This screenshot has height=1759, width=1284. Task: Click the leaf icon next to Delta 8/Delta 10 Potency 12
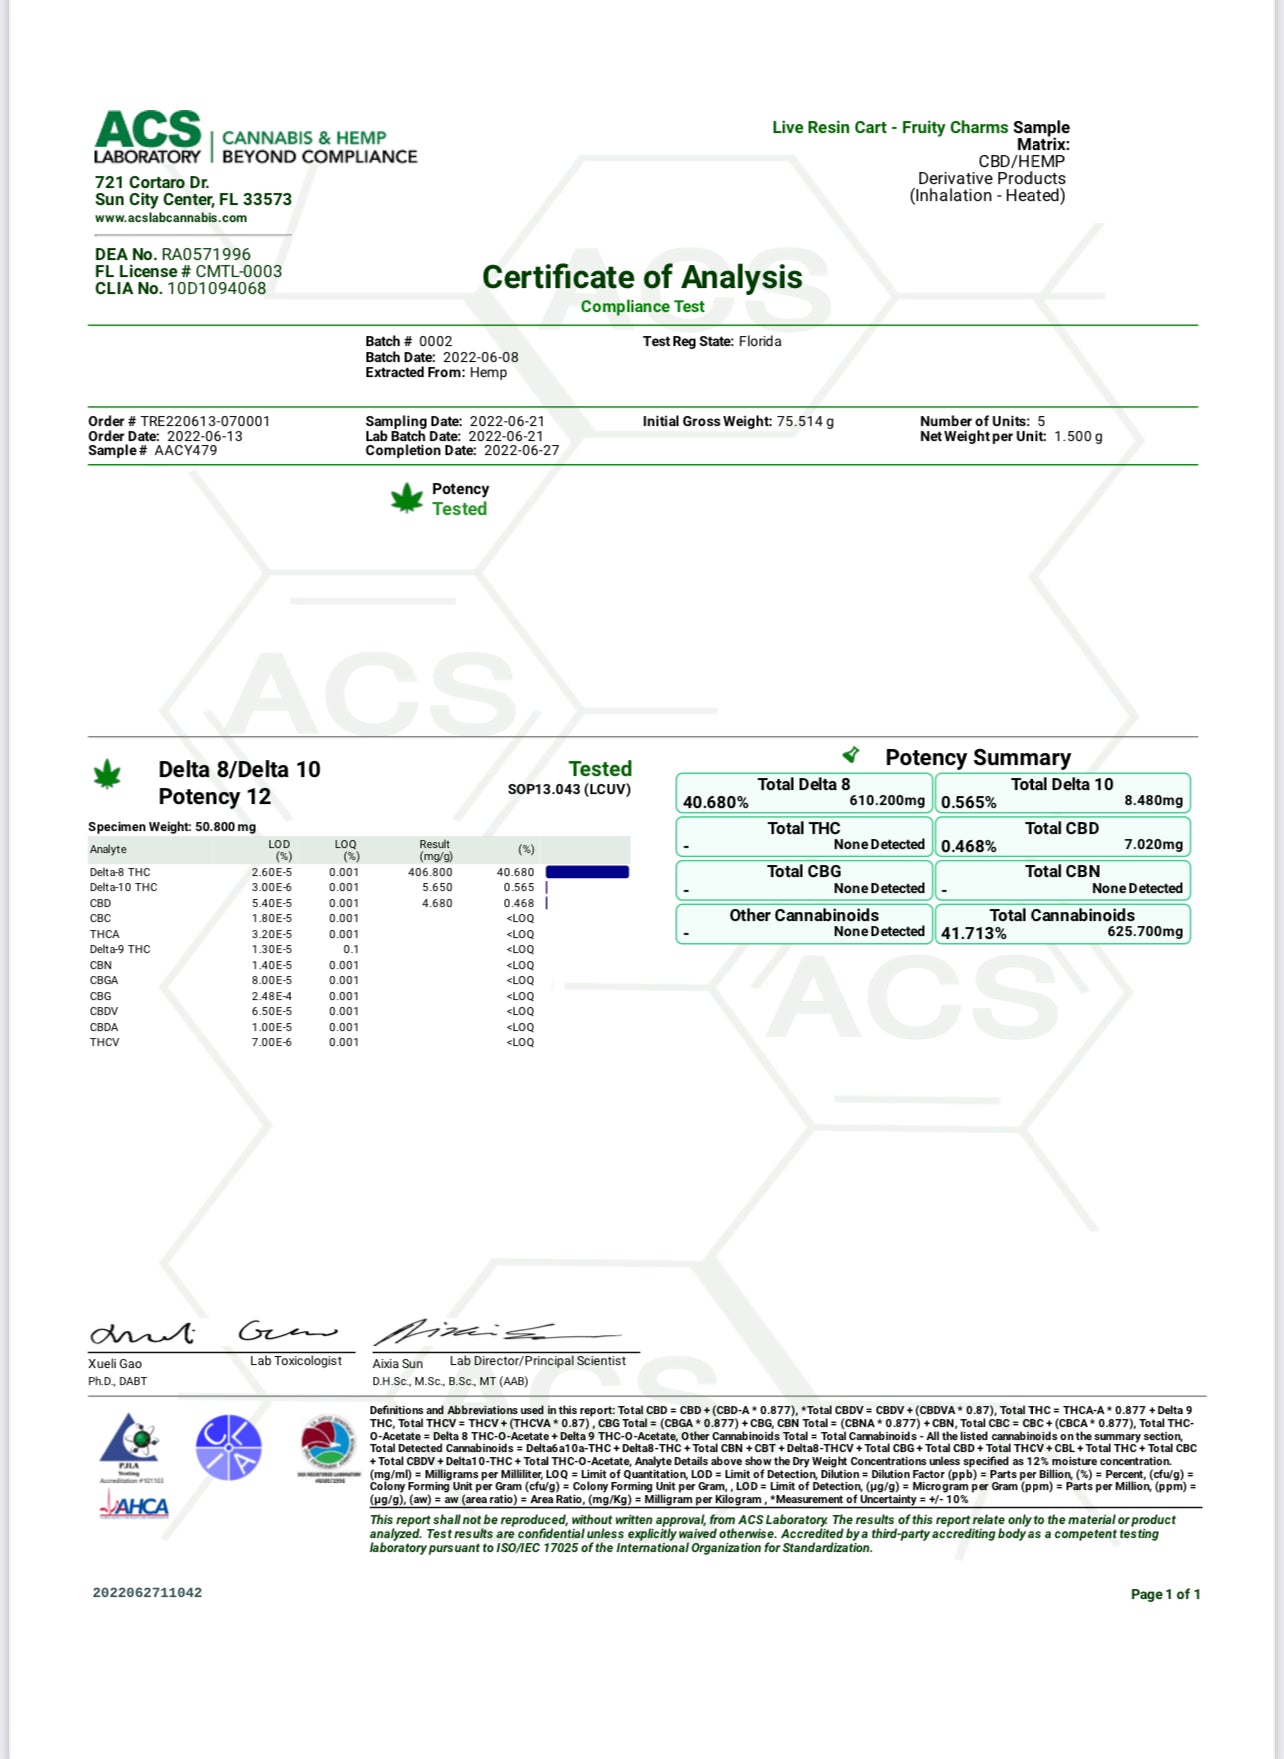(x=107, y=774)
